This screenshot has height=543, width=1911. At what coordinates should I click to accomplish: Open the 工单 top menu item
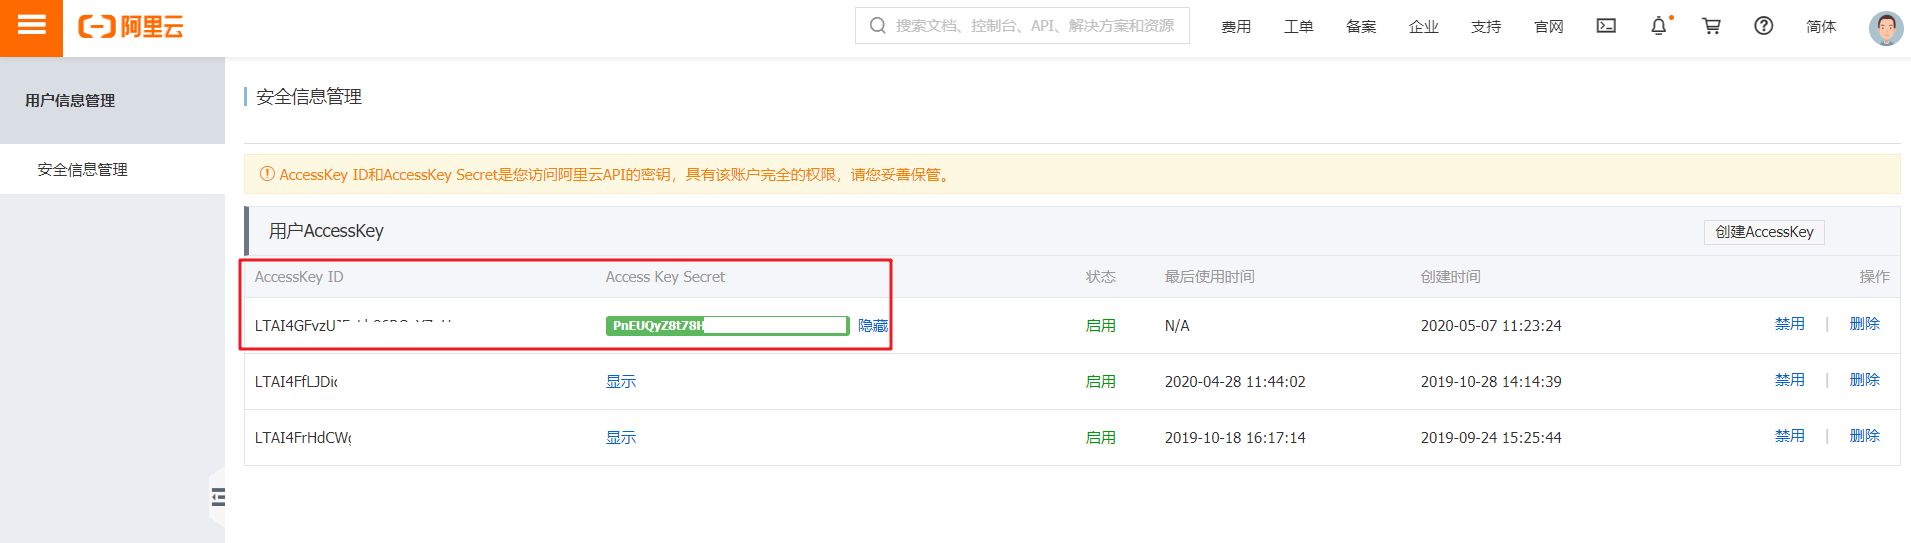(1298, 27)
